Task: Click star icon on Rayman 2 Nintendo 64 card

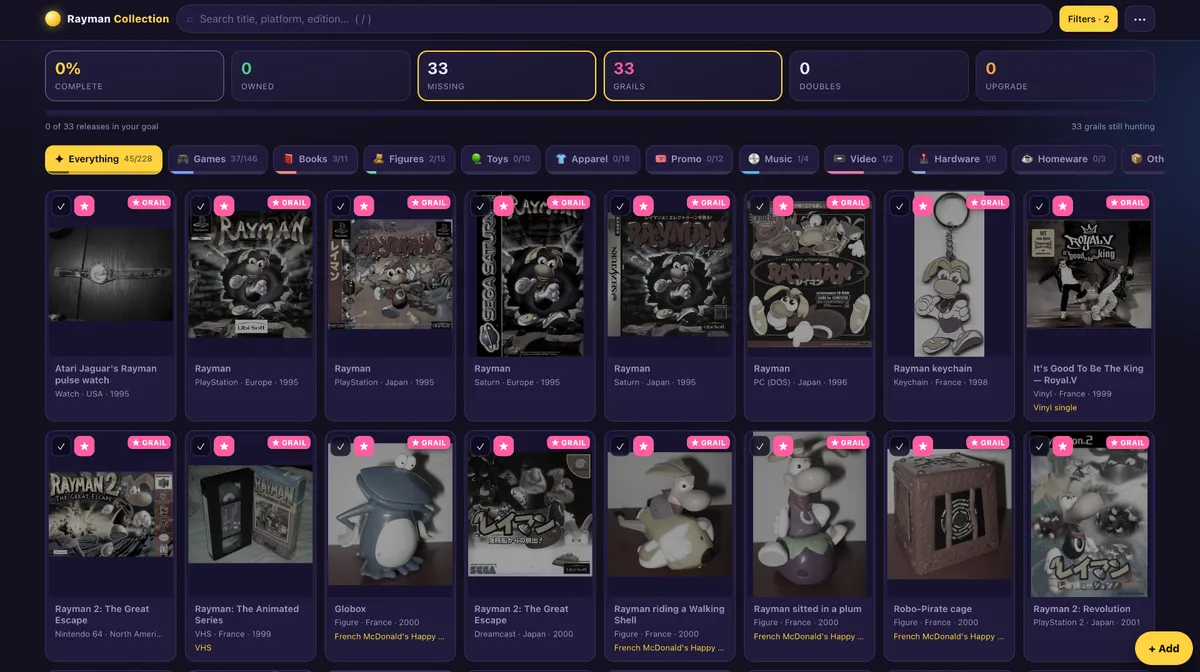Action: coord(84,446)
